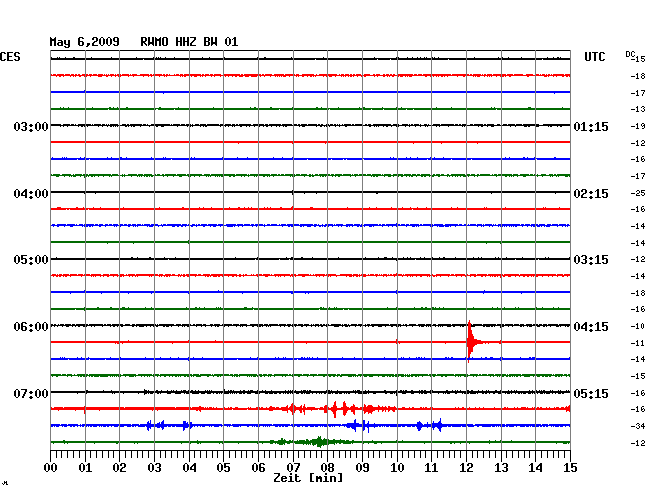Click the UTC column header
Image resolution: width=650 pixels, height=494 pixels.
click(595, 57)
